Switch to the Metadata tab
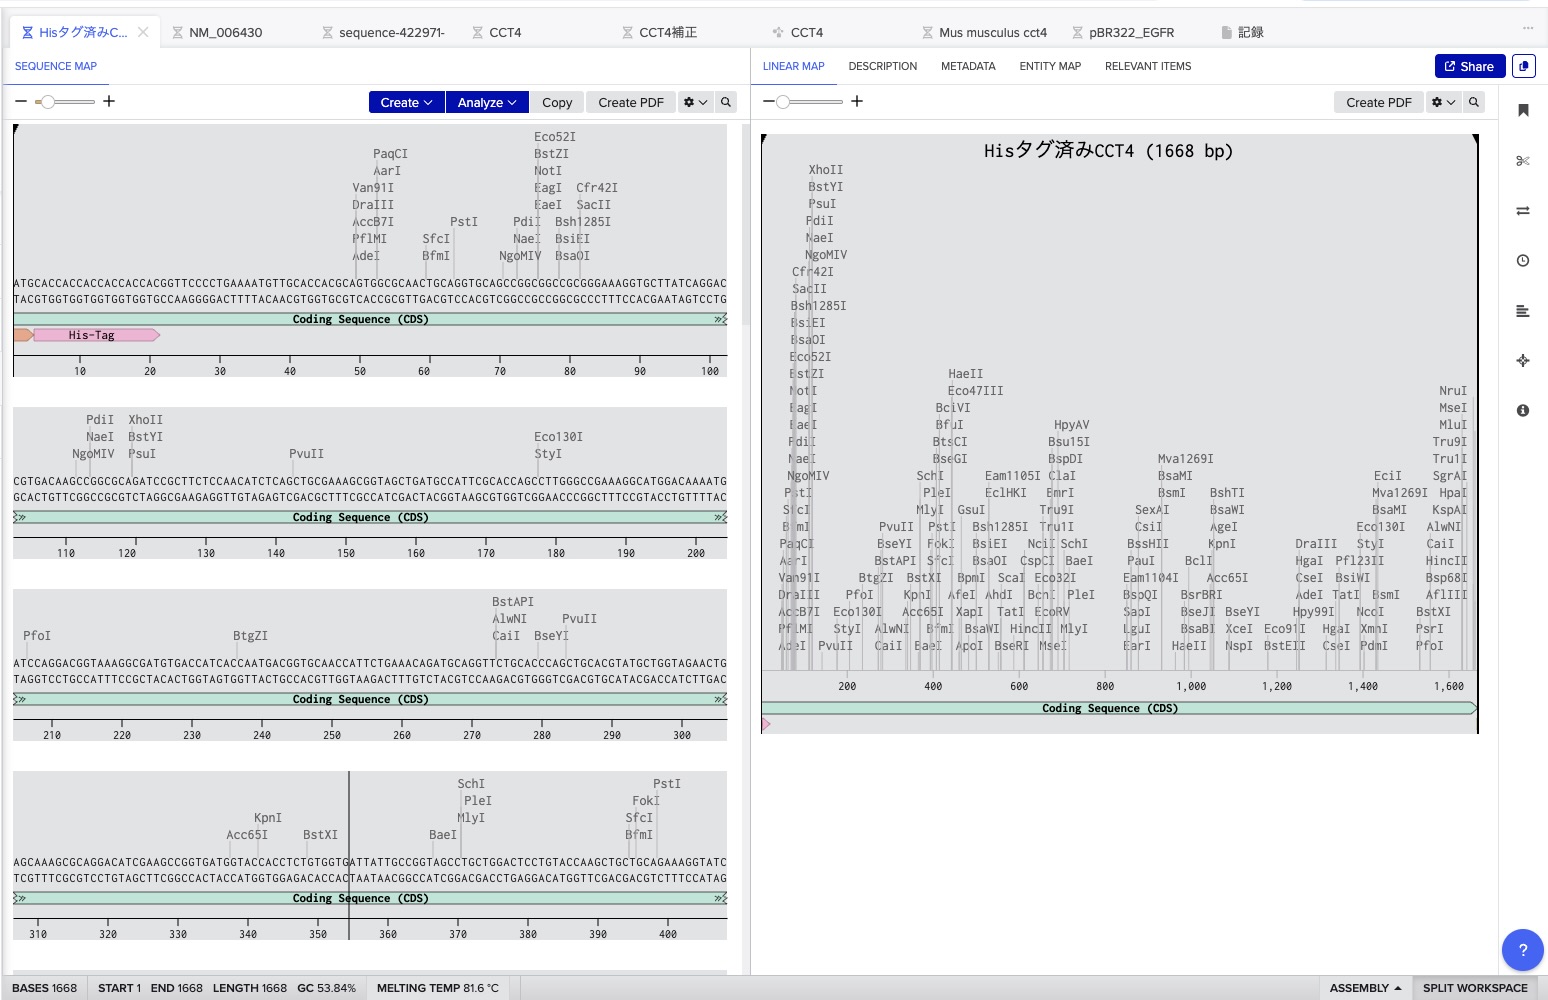 (x=967, y=66)
